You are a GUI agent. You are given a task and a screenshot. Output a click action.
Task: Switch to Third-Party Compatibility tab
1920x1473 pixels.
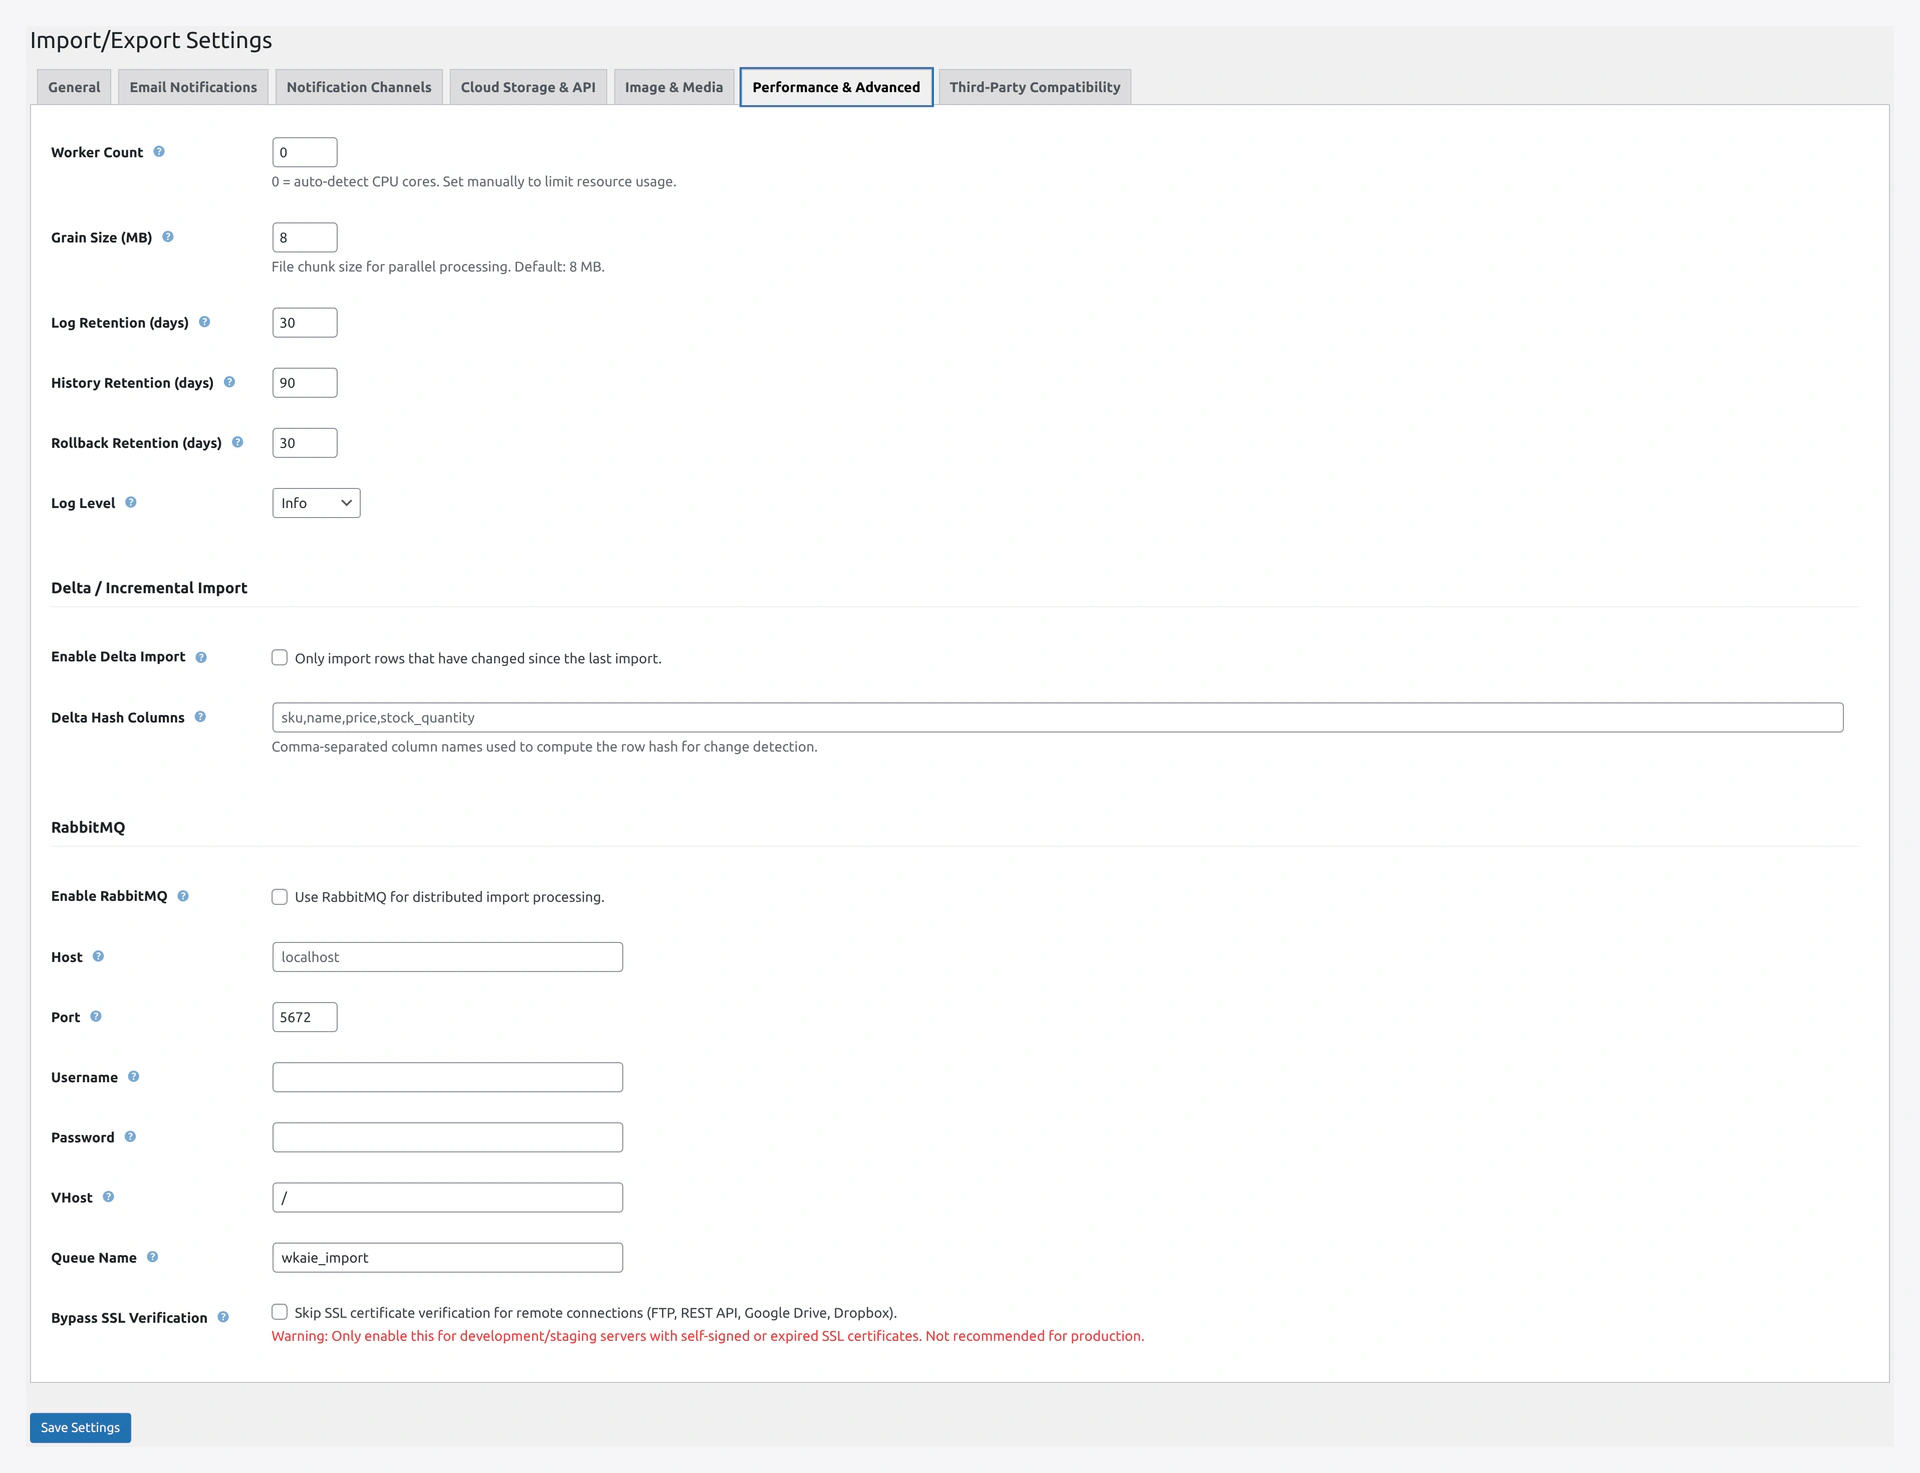(1035, 87)
